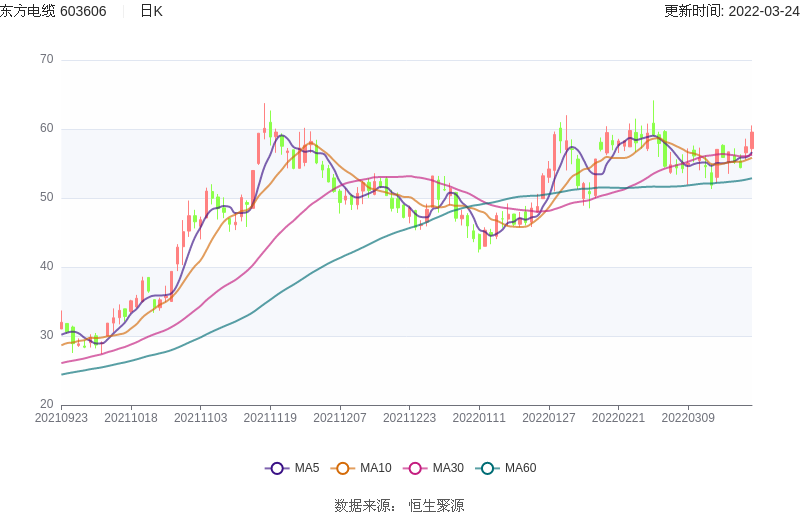Screen dimensions: 800x517
Task: Select the 20220221 date tick label
Action: [618, 418]
